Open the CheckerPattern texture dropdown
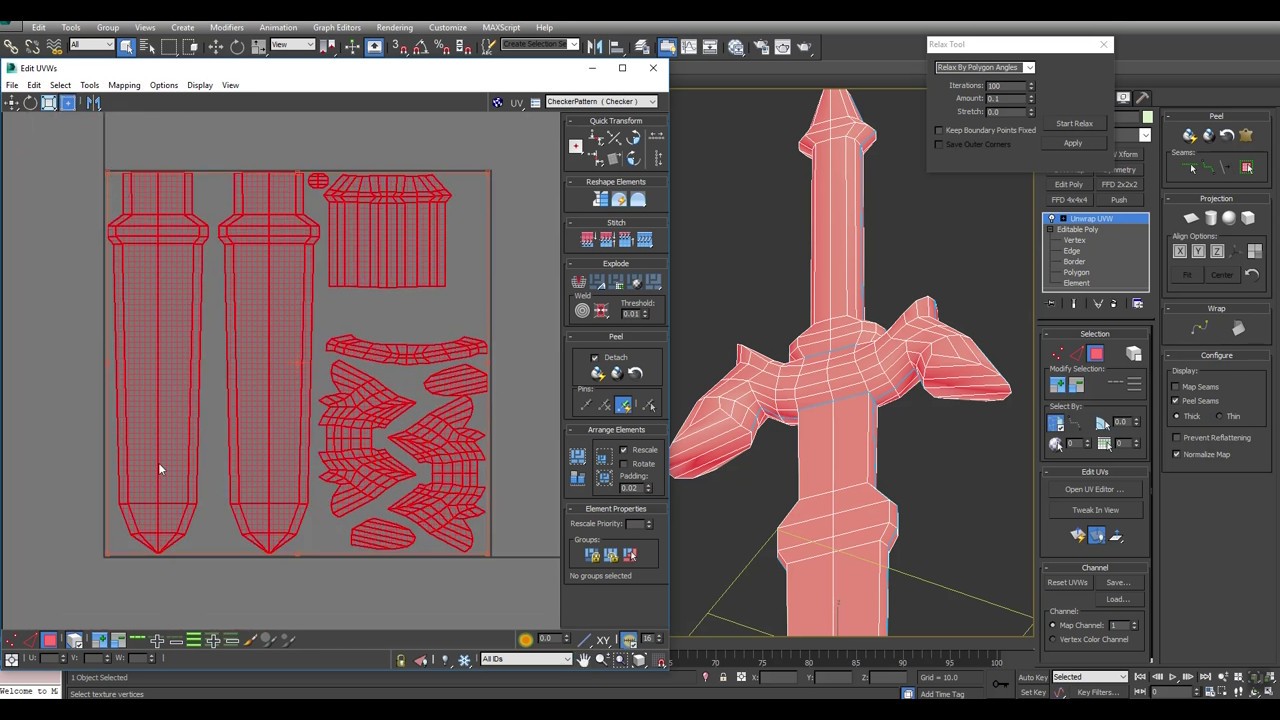The width and height of the screenshot is (1280, 720). (601, 101)
